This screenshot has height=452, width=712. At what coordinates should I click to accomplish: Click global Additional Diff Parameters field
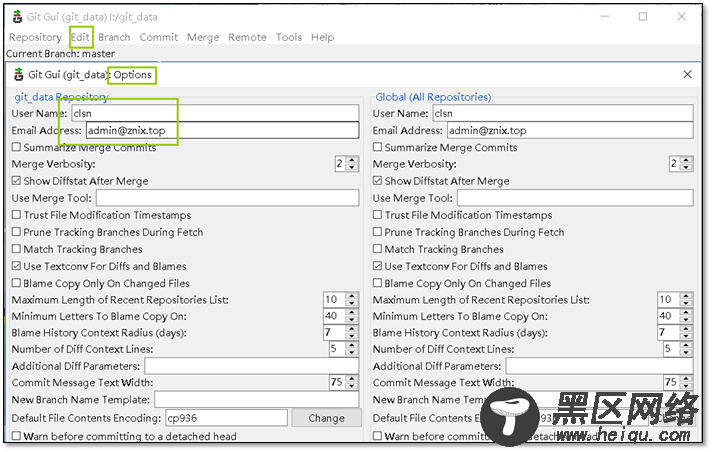click(x=599, y=366)
